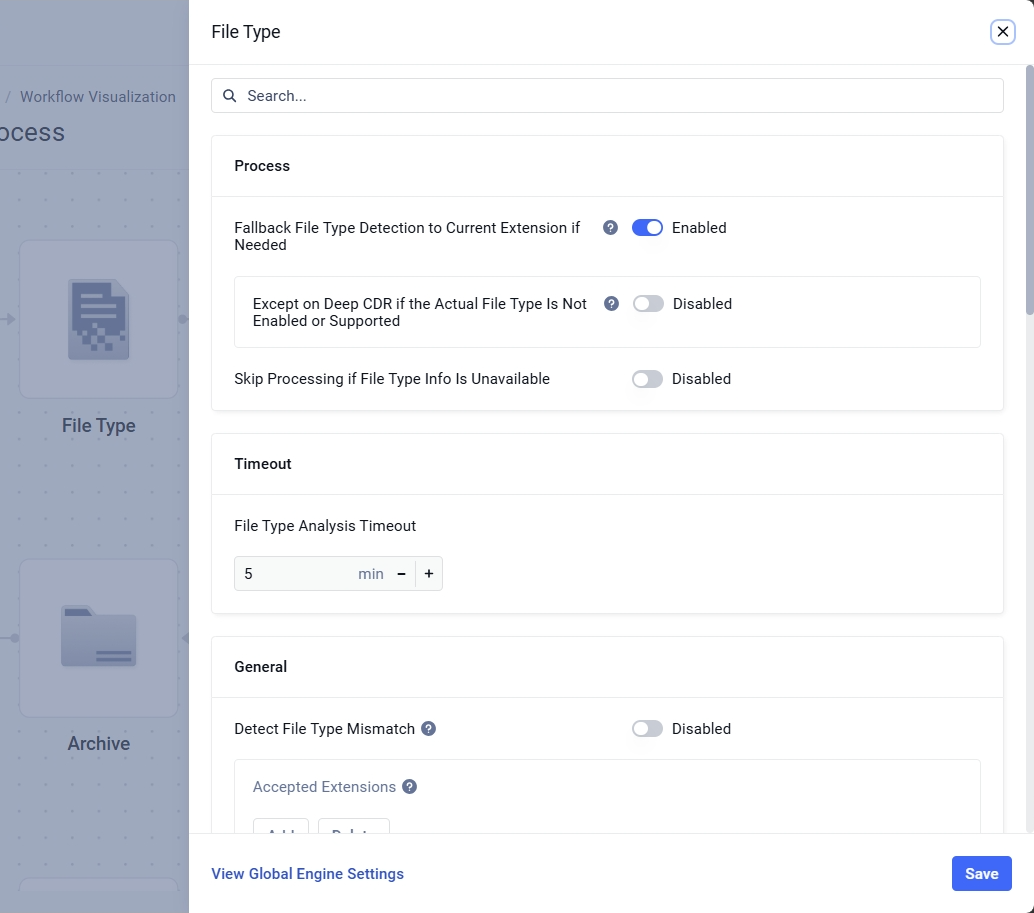Enable Except on Deep CDR toggle

(x=648, y=303)
